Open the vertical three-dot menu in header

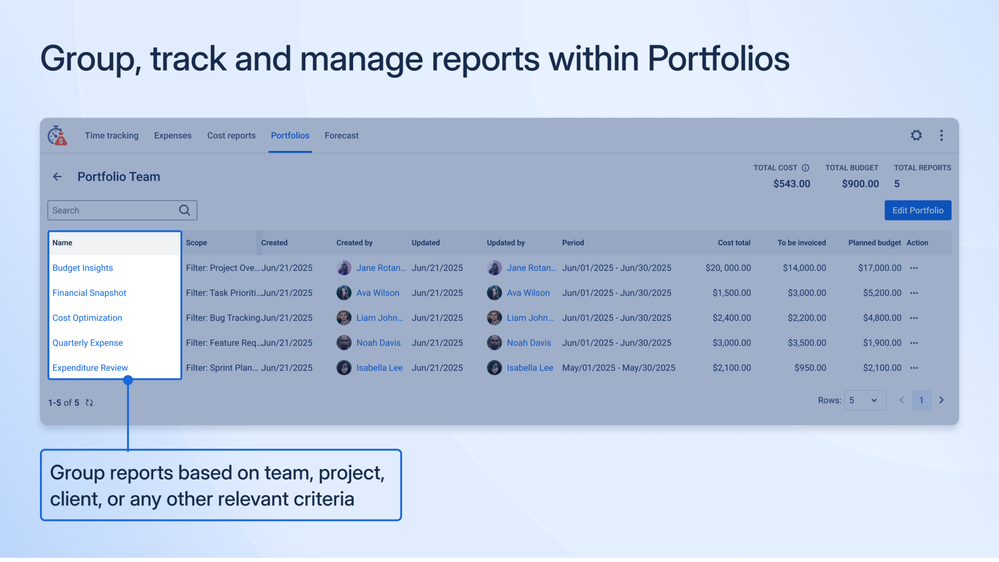(941, 135)
